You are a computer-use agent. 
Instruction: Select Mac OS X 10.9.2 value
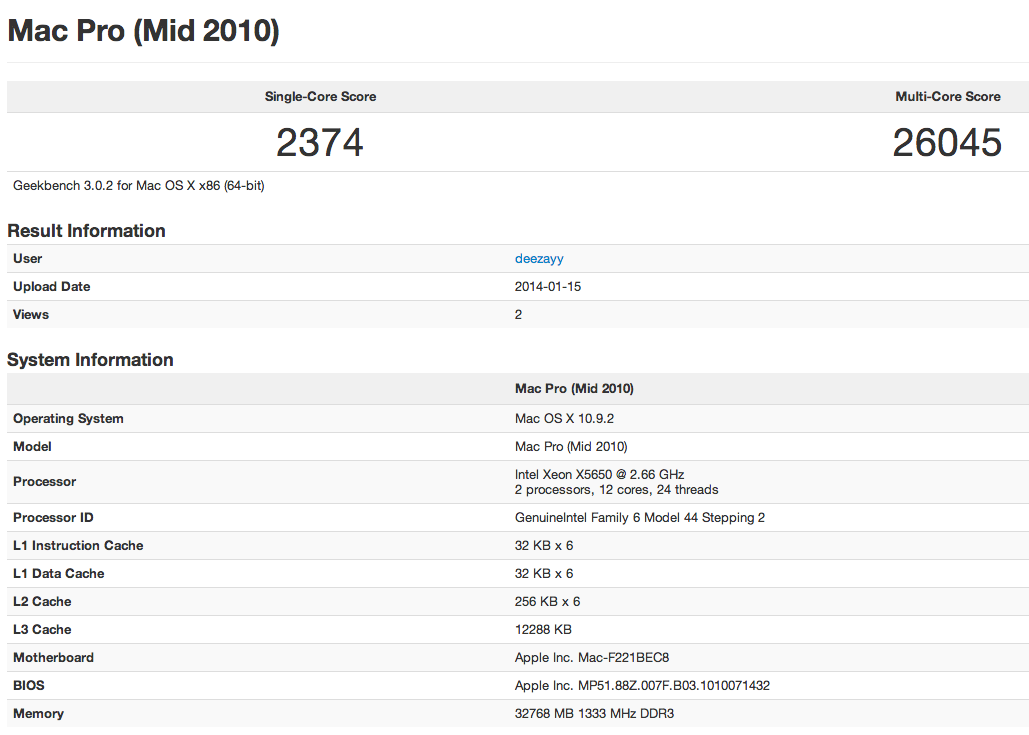tap(564, 419)
